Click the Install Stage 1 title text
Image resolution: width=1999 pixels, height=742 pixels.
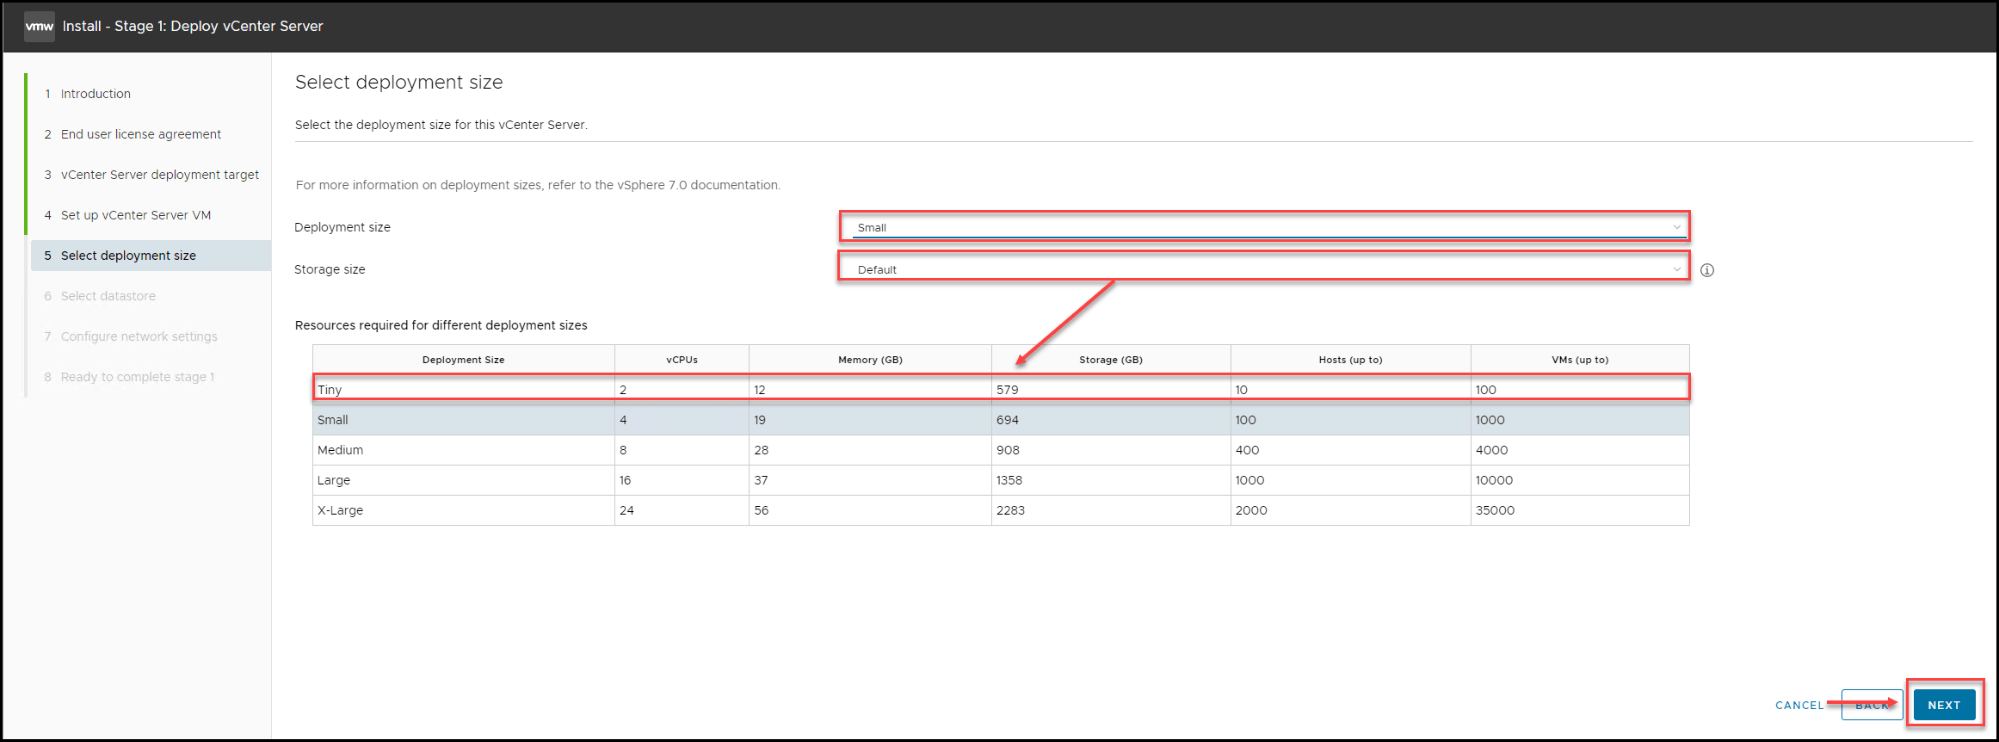coord(193,26)
